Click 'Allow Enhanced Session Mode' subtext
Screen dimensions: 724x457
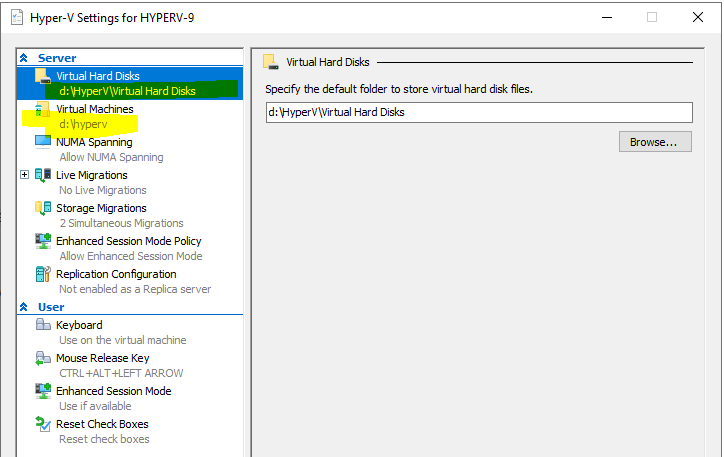[131, 256]
